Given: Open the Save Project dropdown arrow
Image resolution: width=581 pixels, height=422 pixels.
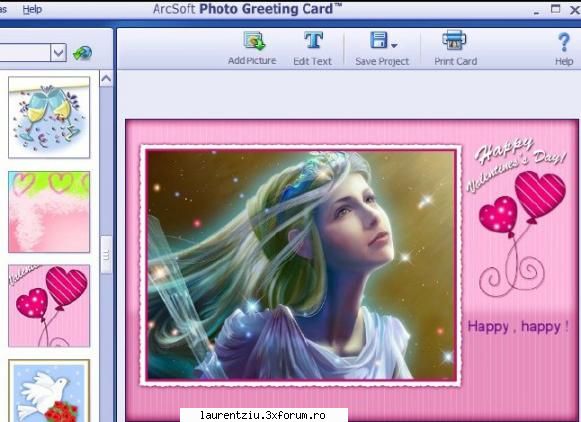Looking at the screenshot, I should [394, 45].
